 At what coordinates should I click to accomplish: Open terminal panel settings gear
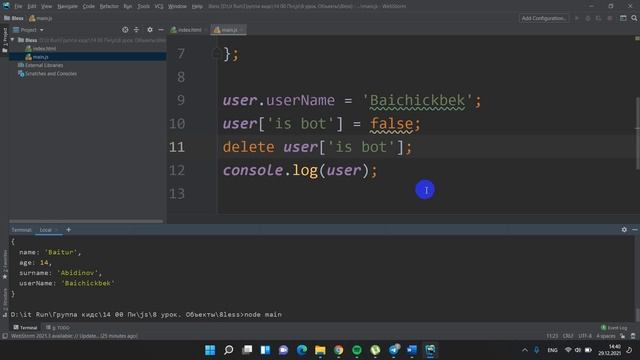click(x=624, y=230)
